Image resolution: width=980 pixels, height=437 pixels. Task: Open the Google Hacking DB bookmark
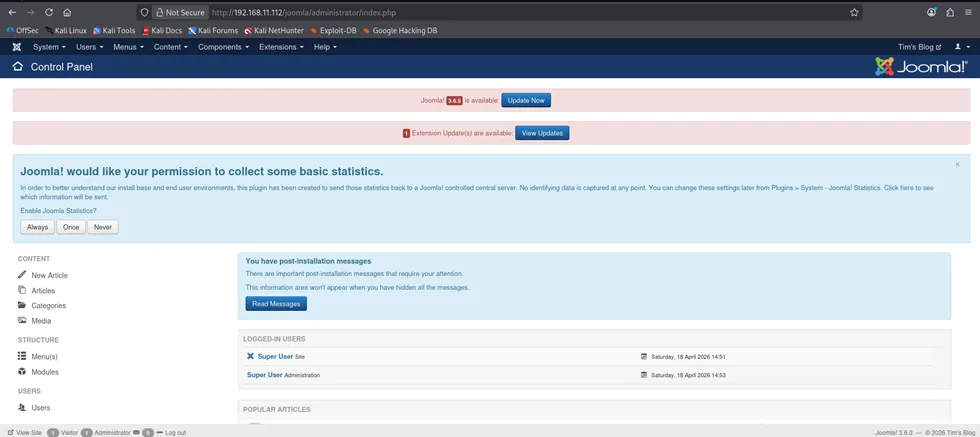click(x=400, y=30)
